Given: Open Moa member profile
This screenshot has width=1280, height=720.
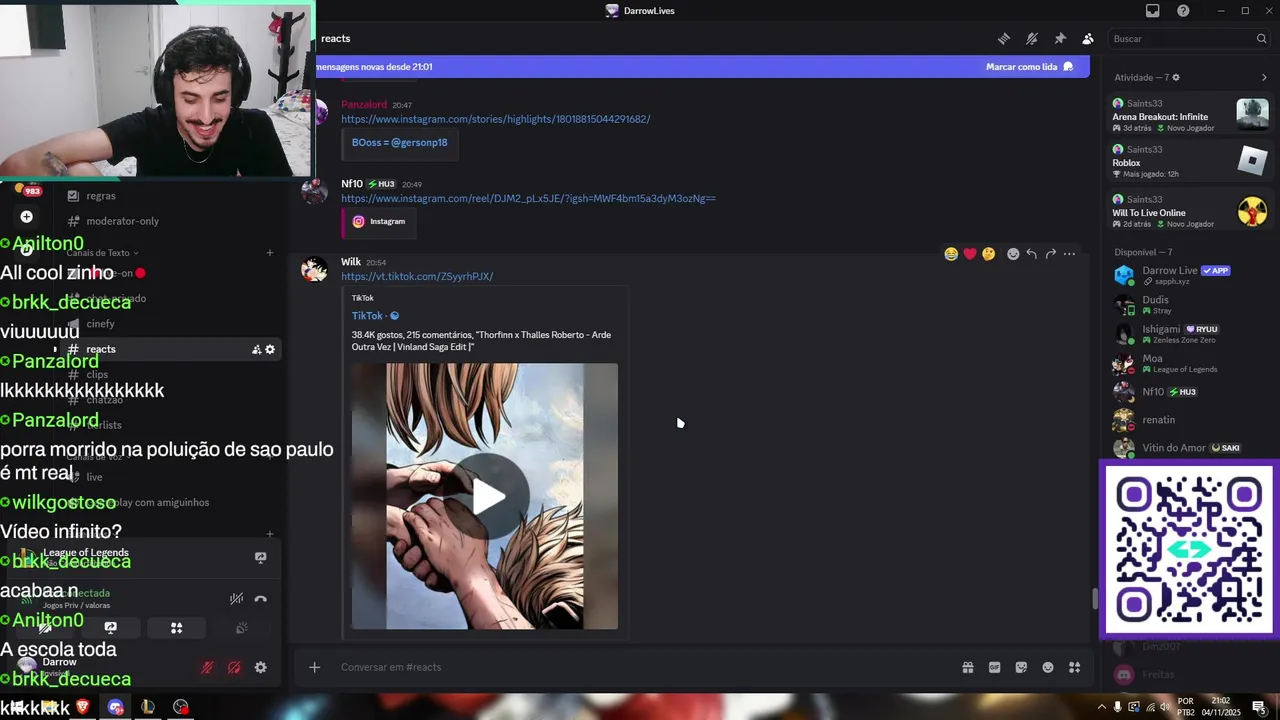Looking at the screenshot, I should pyautogui.click(x=1186, y=363).
